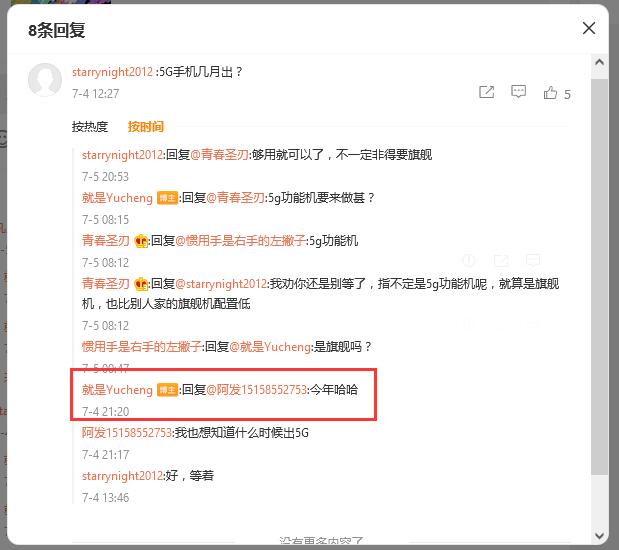619x550 pixels.
Task: Select timestamp 7-5 20:53
Action: pos(105,176)
